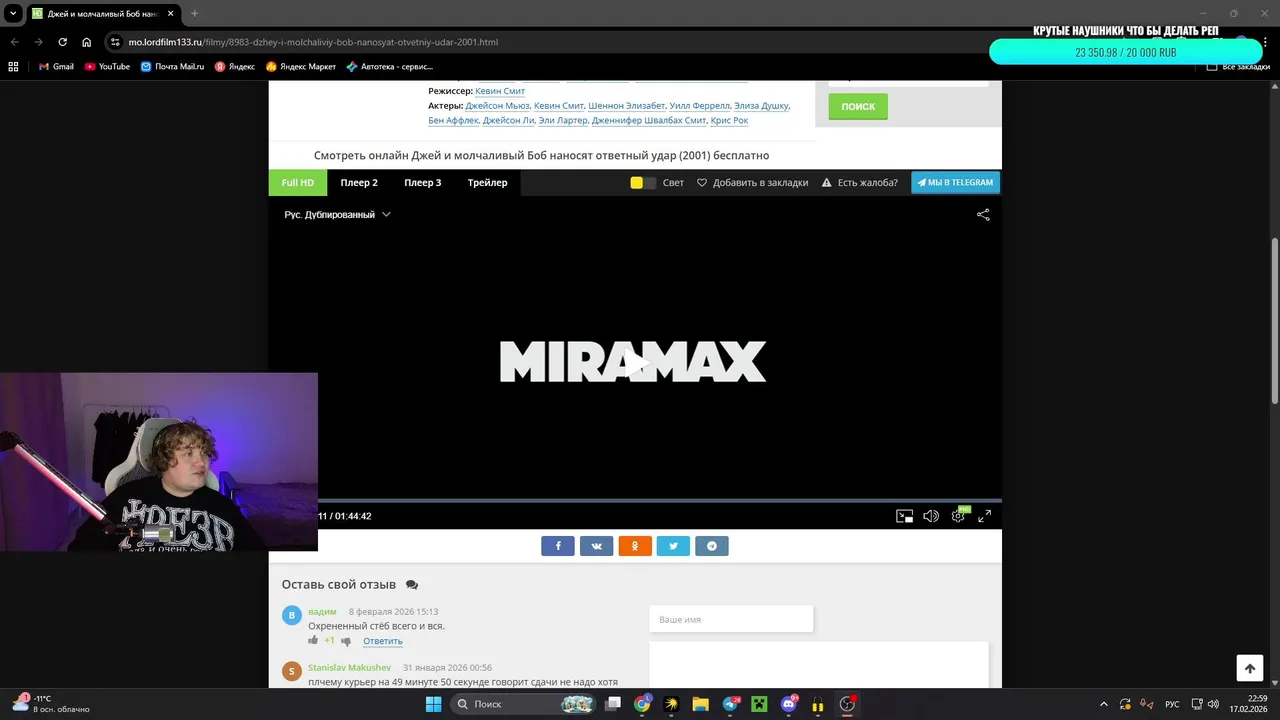The image size is (1280, 720).
Task: Share on Facebook button
Action: click(x=558, y=545)
